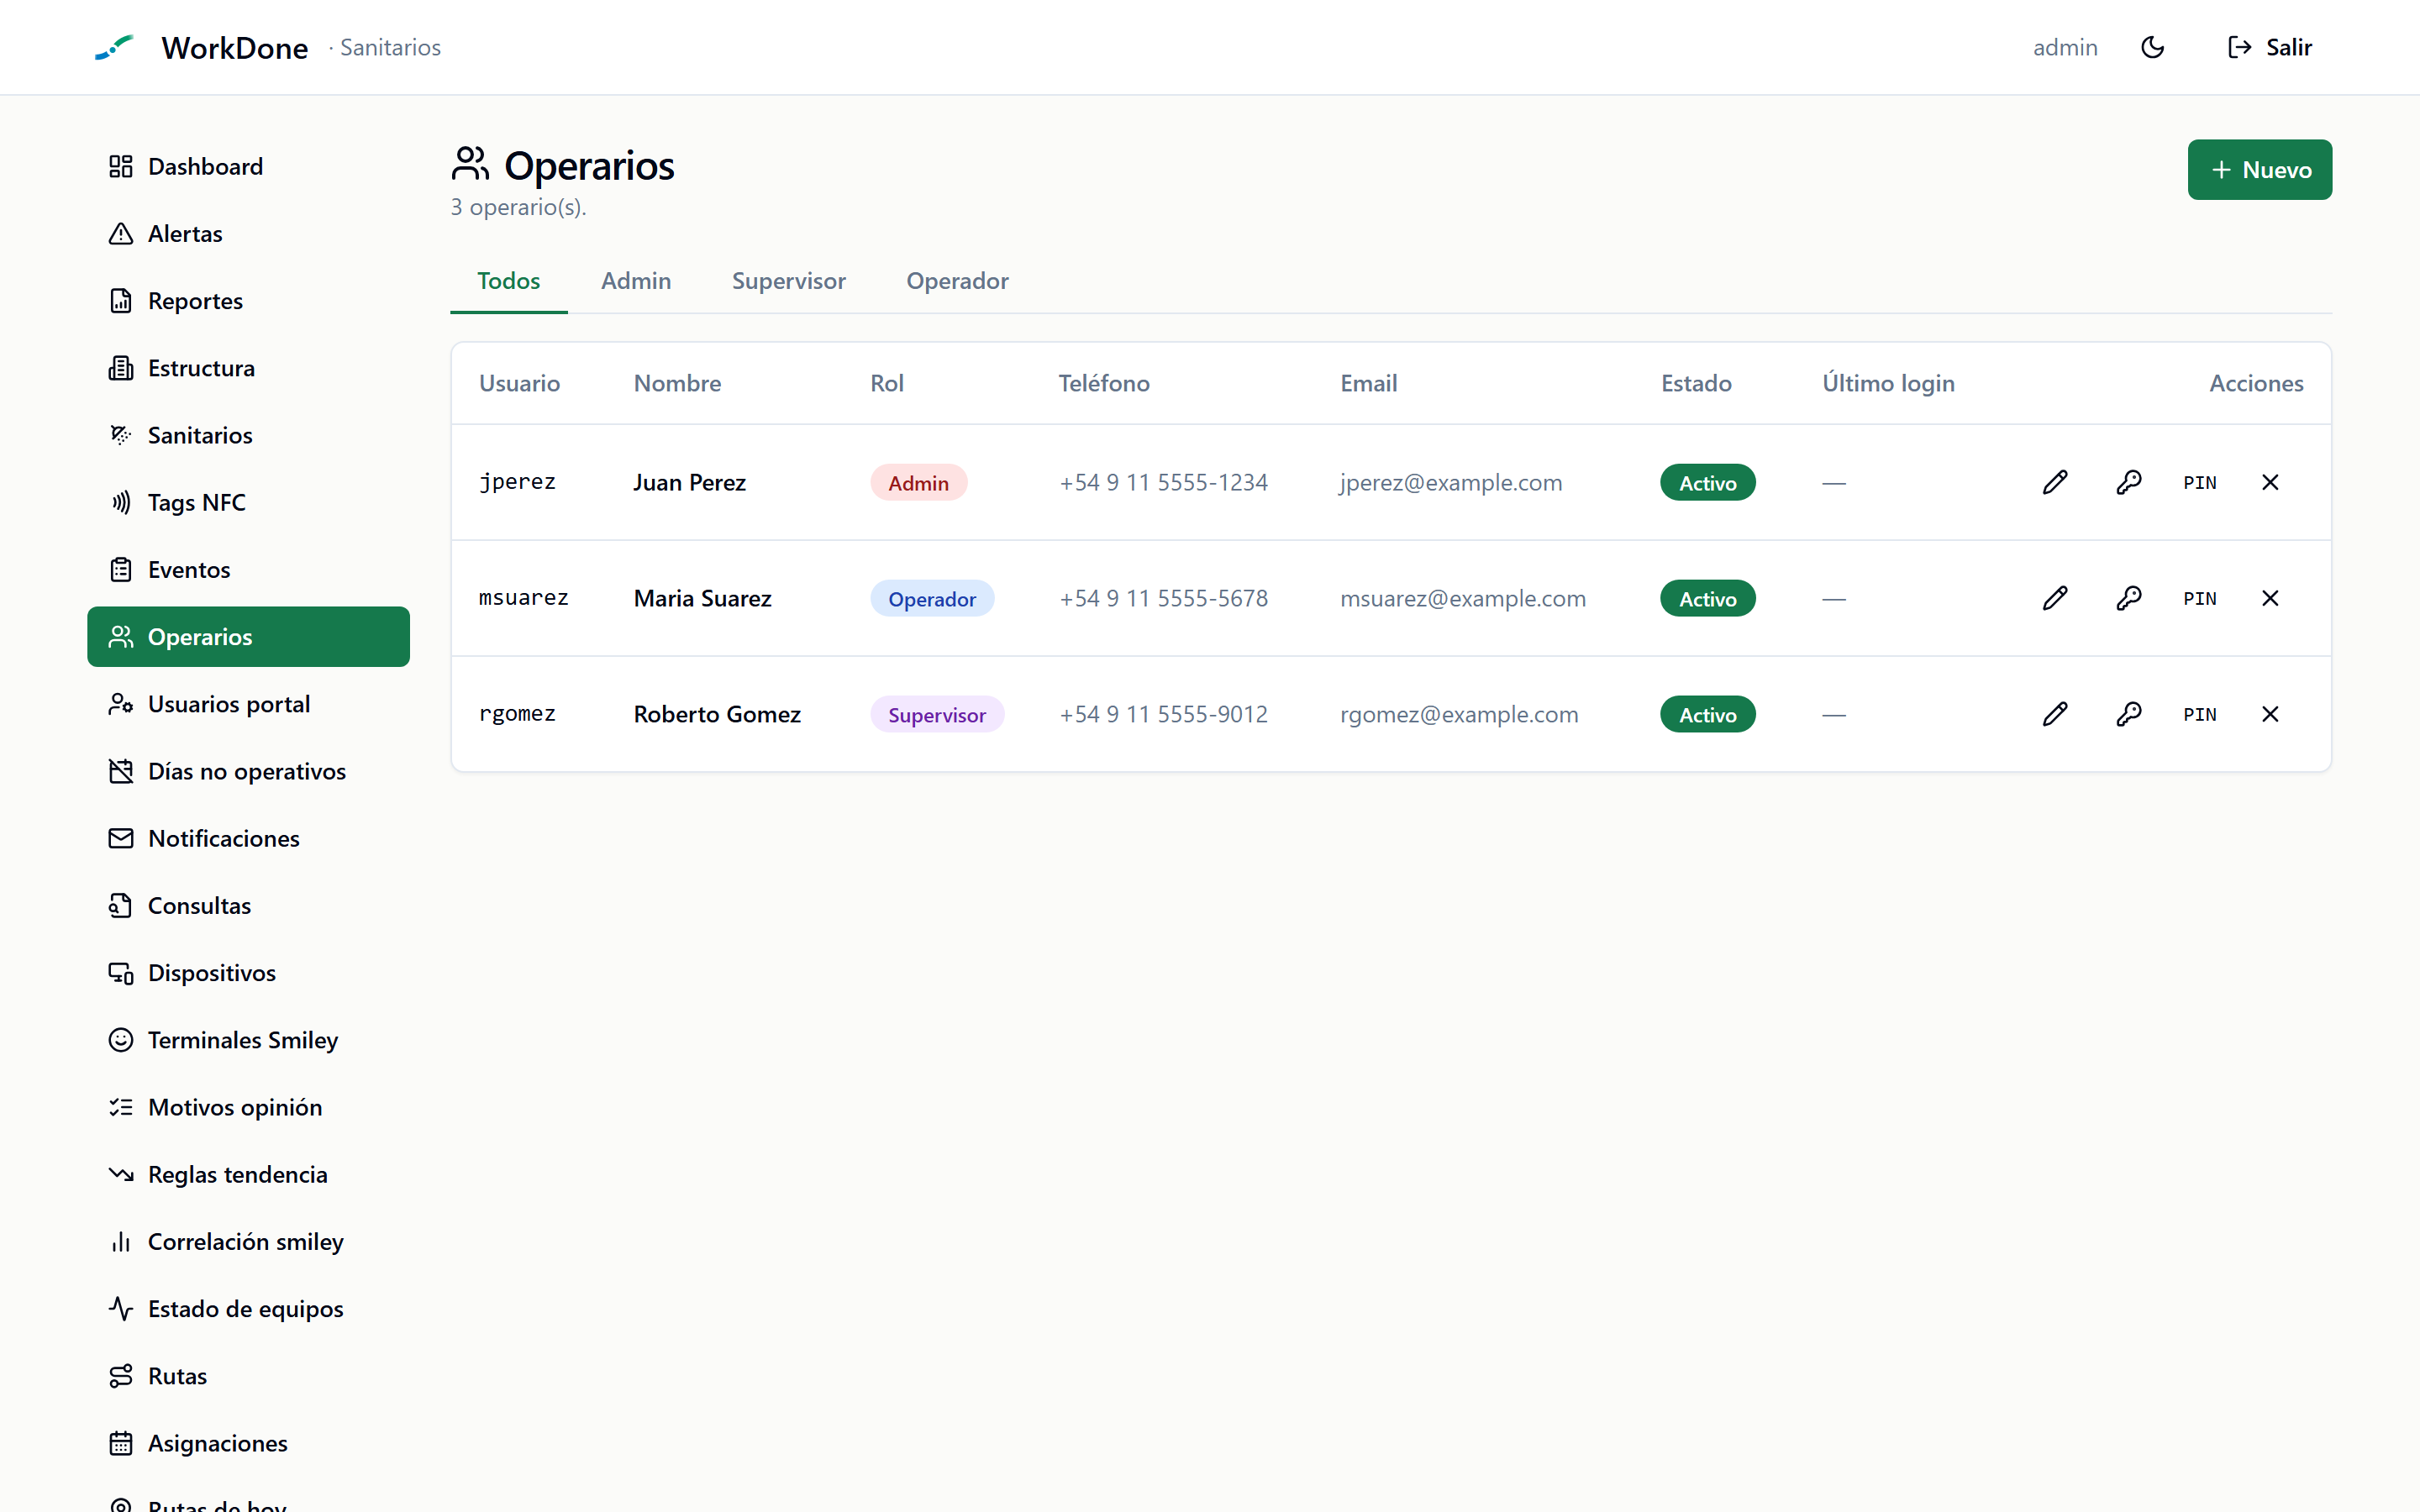Click the Rutas route icon
2420x1512 pixels.
pyautogui.click(x=121, y=1376)
